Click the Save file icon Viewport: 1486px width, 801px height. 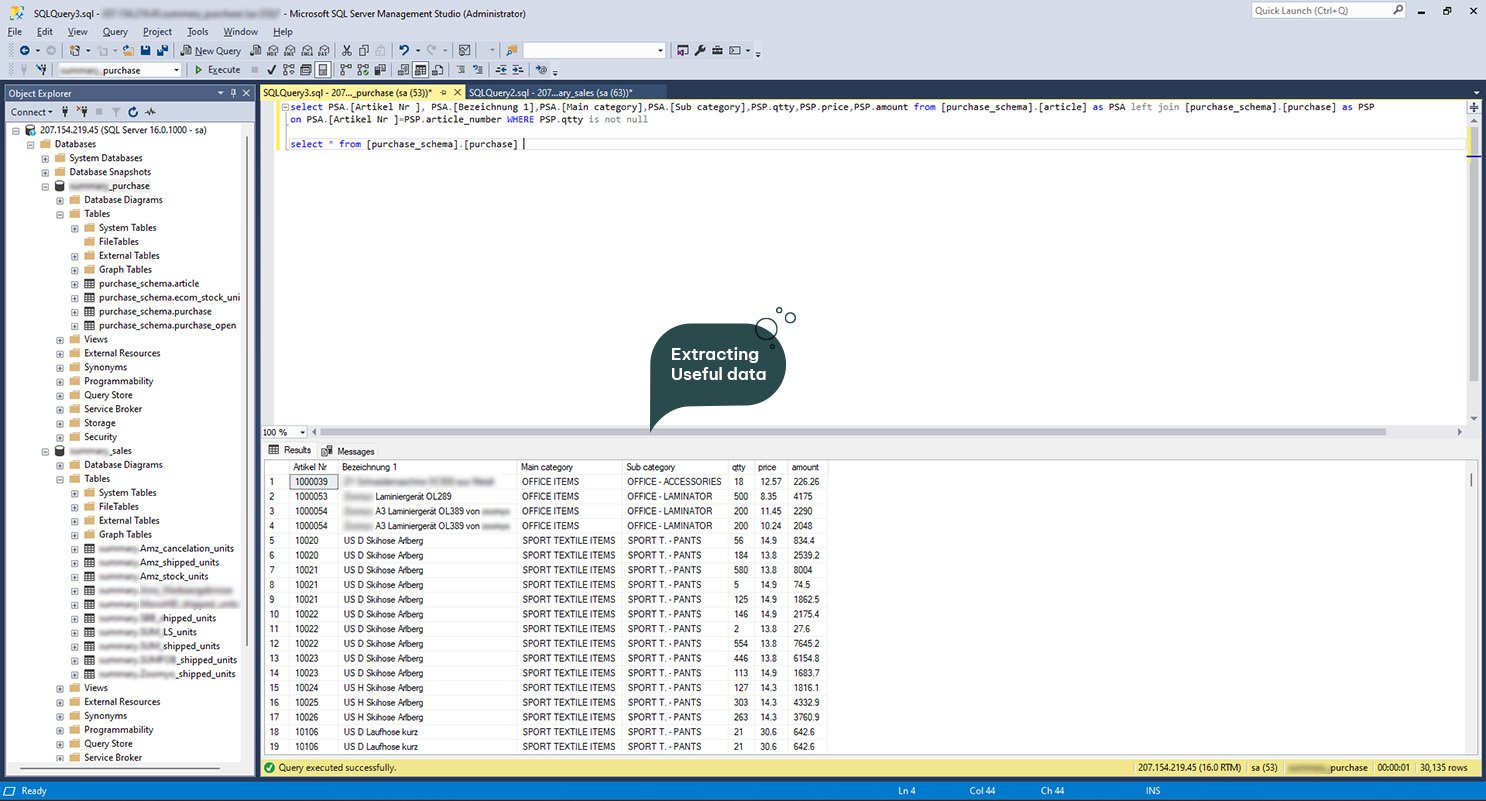click(x=146, y=51)
